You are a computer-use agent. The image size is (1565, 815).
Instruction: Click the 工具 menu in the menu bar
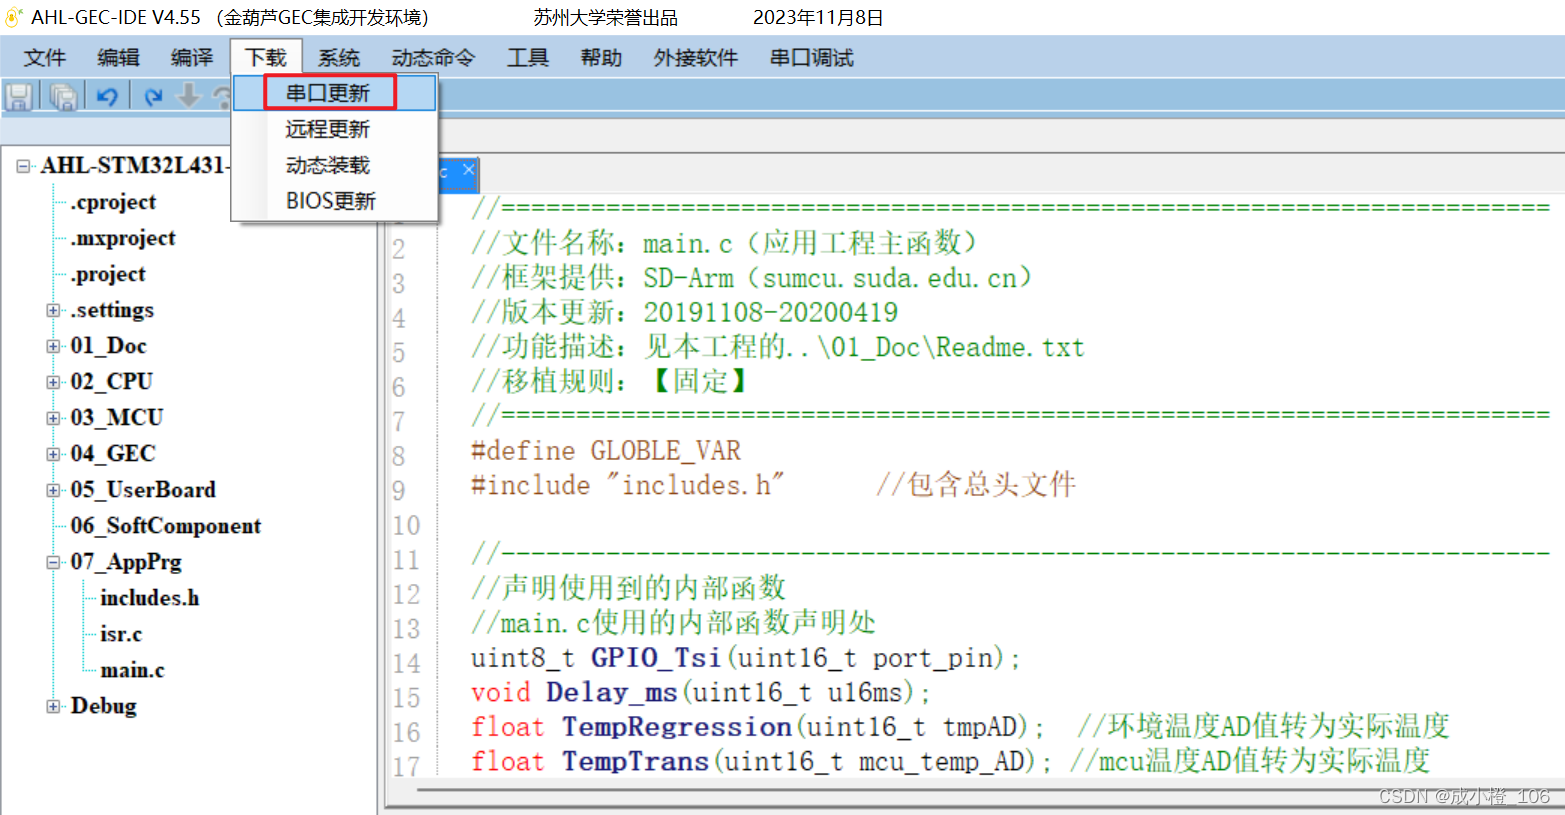(528, 57)
